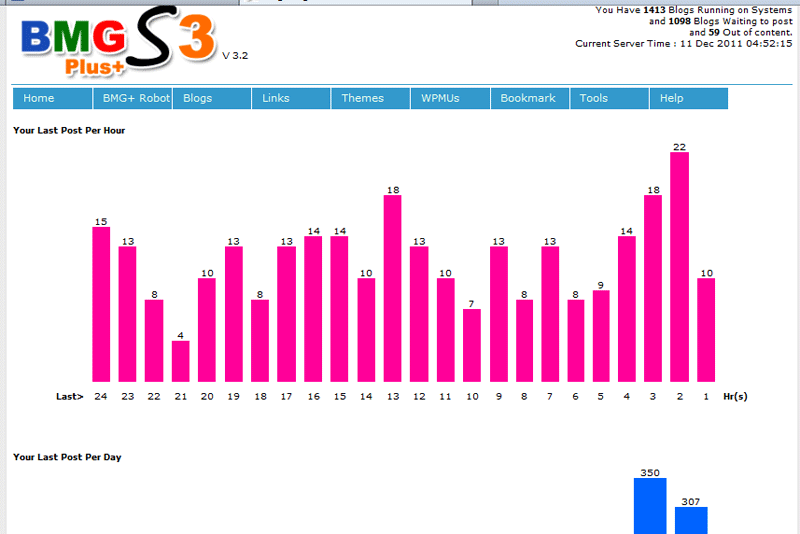Image resolution: width=800 pixels, height=534 pixels.
Task: Click the server time '11 Dec 2011 04:52:15'
Action: pos(736,43)
